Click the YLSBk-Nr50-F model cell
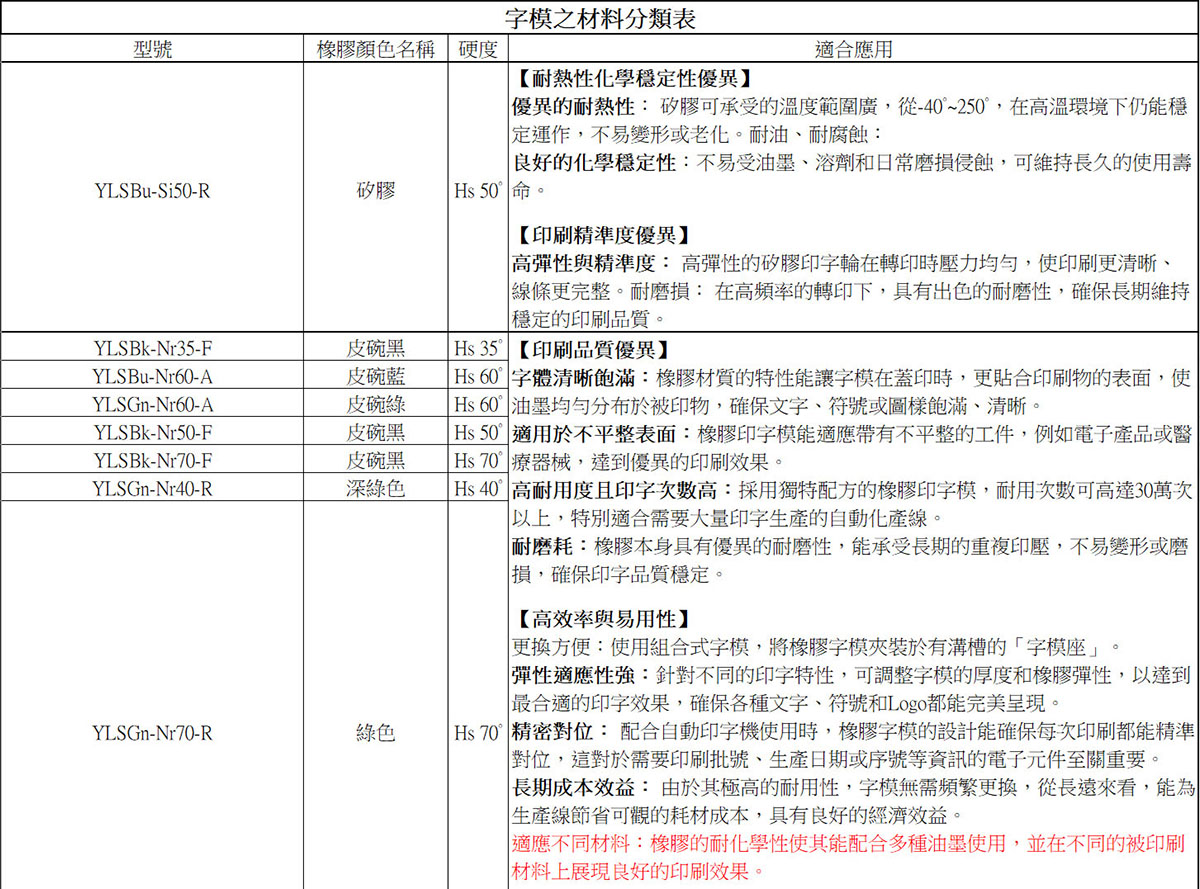Screen dimensions: 1200x889 coord(152,433)
